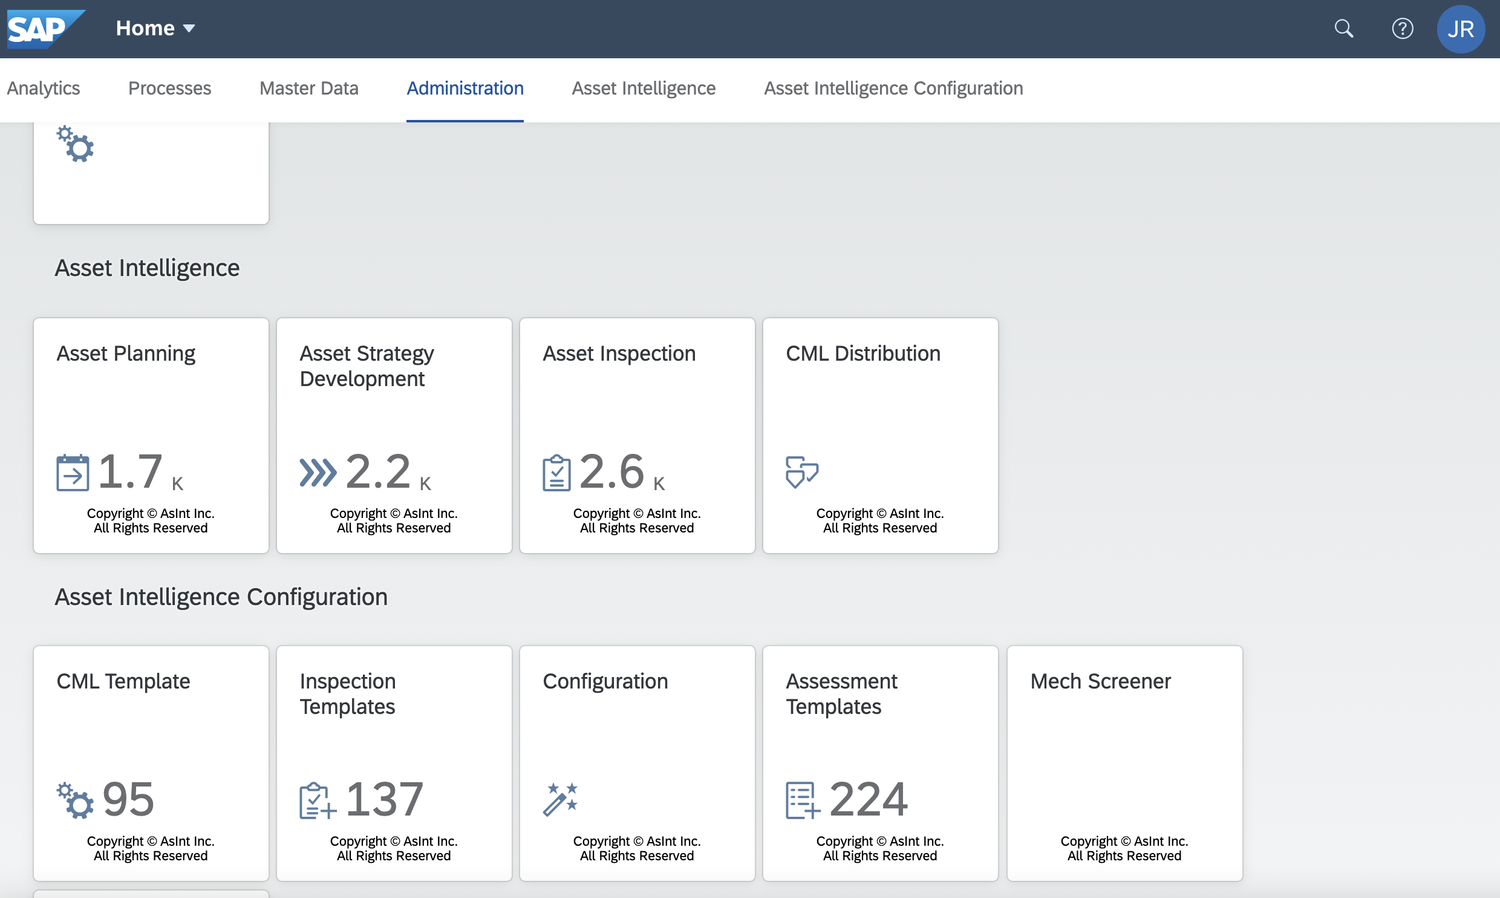Open the Home dropdown menu
This screenshot has width=1500, height=898.
(x=155, y=29)
